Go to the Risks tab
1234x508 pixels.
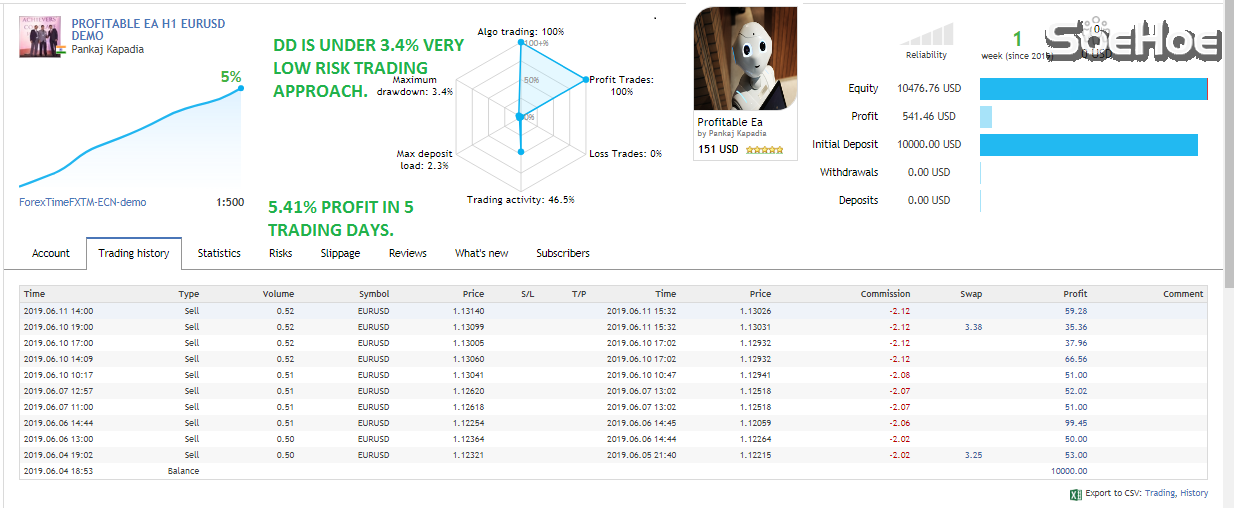[x=280, y=254]
